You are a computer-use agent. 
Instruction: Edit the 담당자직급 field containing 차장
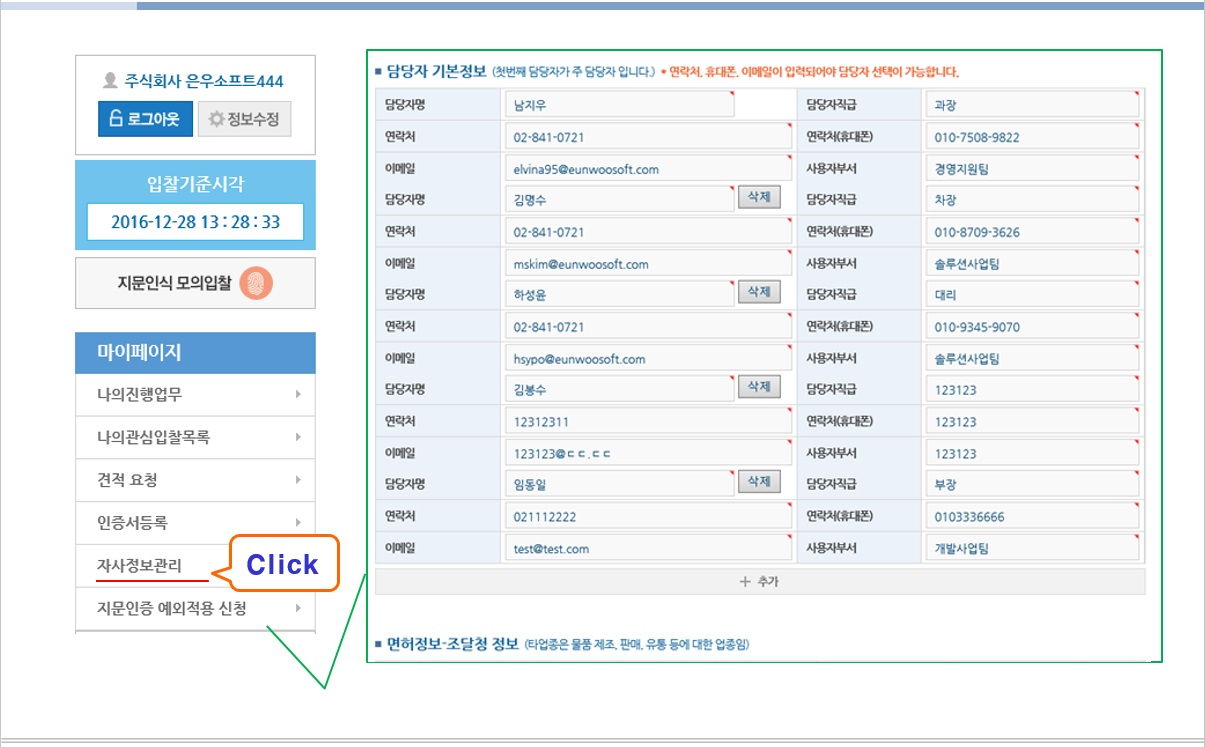click(1033, 200)
